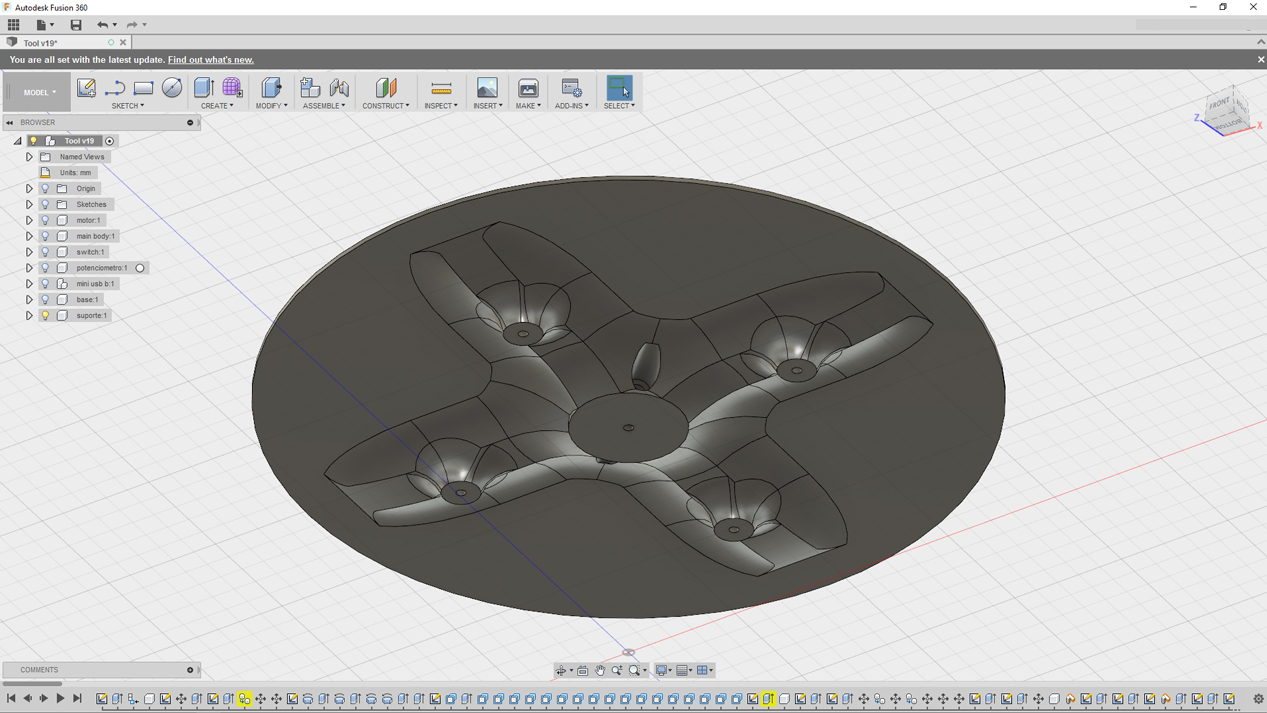This screenshot has width=1267, height=713.
Task: Open the Viewports layout dropdown
Action: (x=705, y=670)
